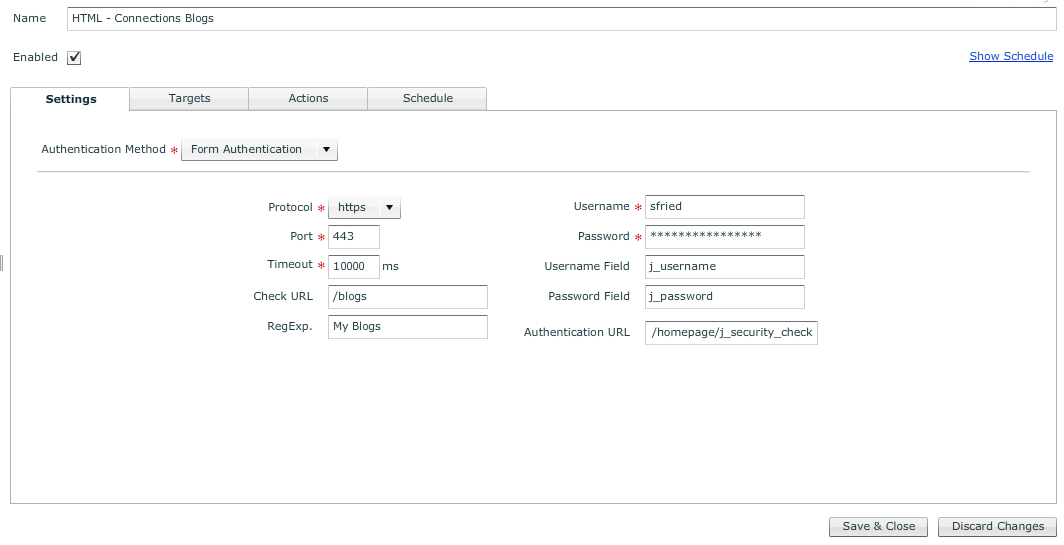The height and width of the screenshot is (545, 1064).
Task: Click the RegExp. input box
Action: pos(407,327)
